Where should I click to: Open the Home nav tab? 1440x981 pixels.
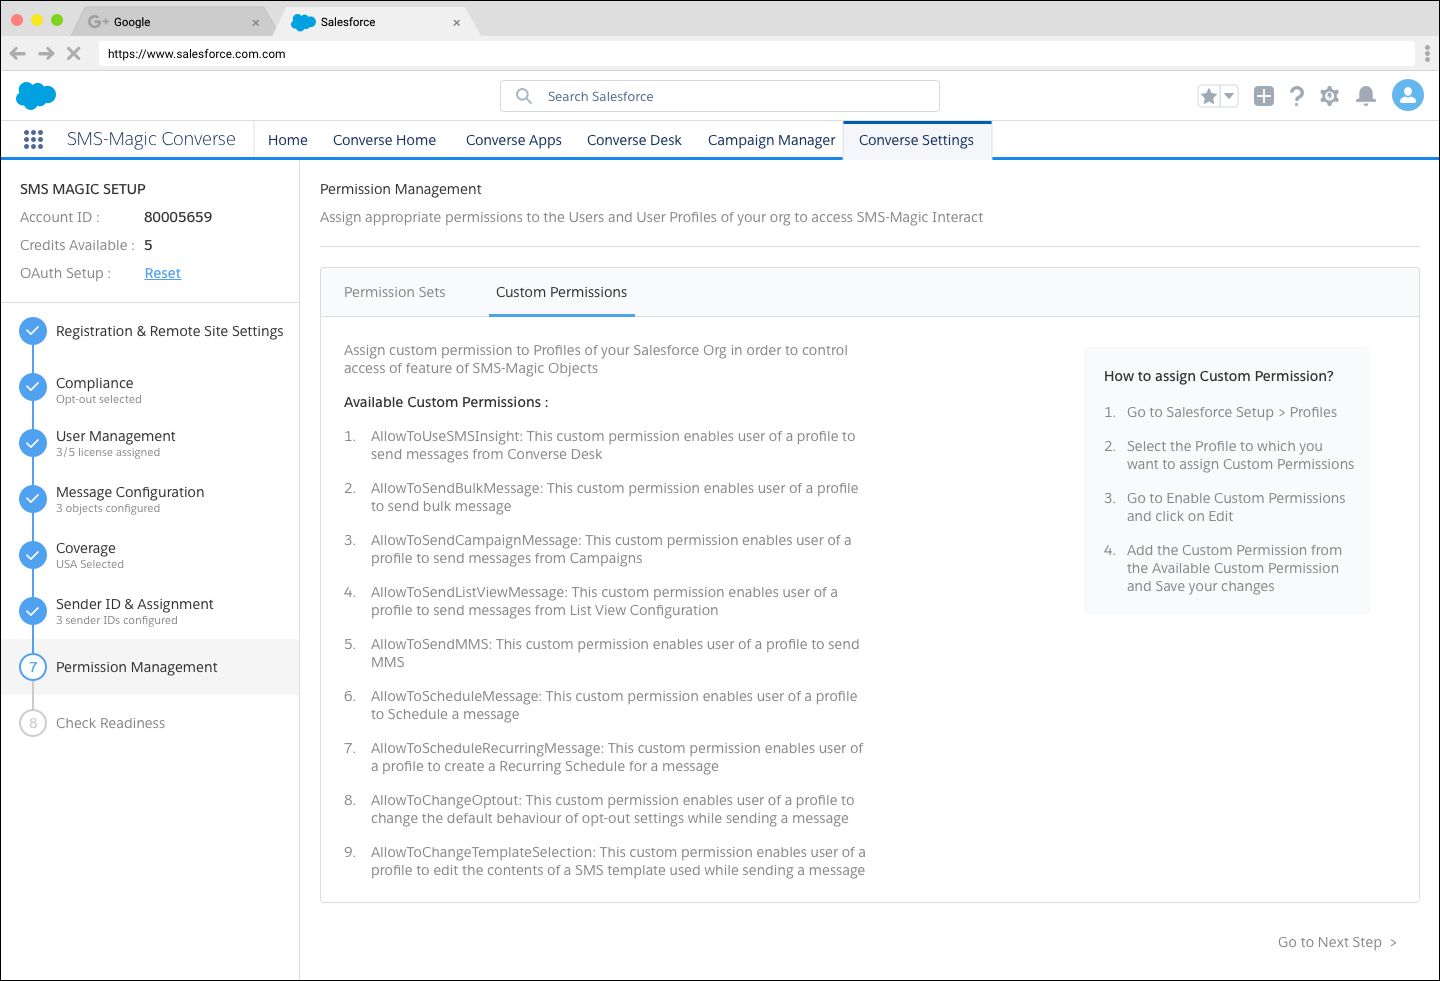288,140
